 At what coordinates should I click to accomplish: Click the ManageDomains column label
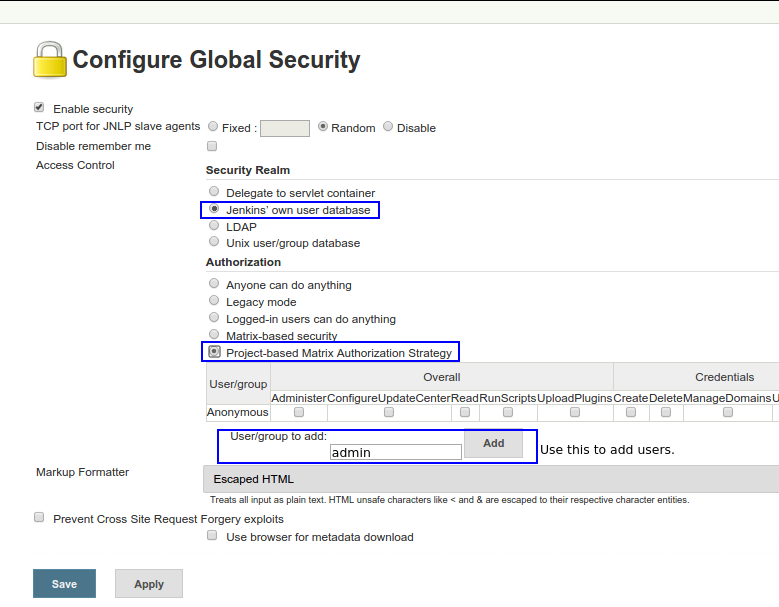pos(727,398)
